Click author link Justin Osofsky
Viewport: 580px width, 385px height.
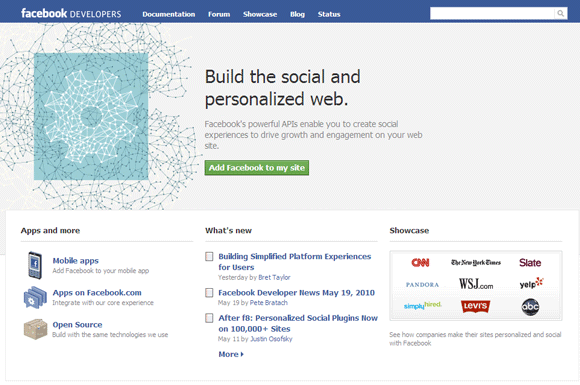(271, 339)
